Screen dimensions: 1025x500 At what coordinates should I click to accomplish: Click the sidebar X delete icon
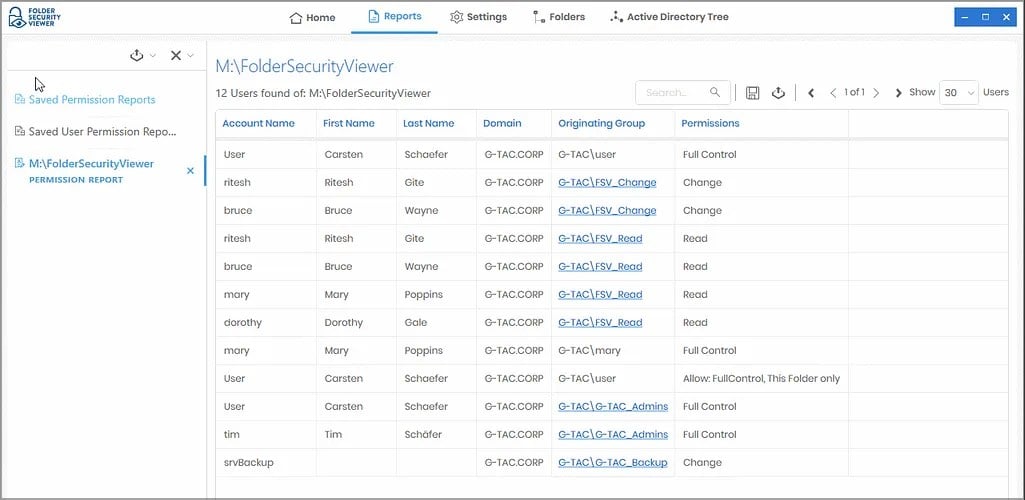176,56
